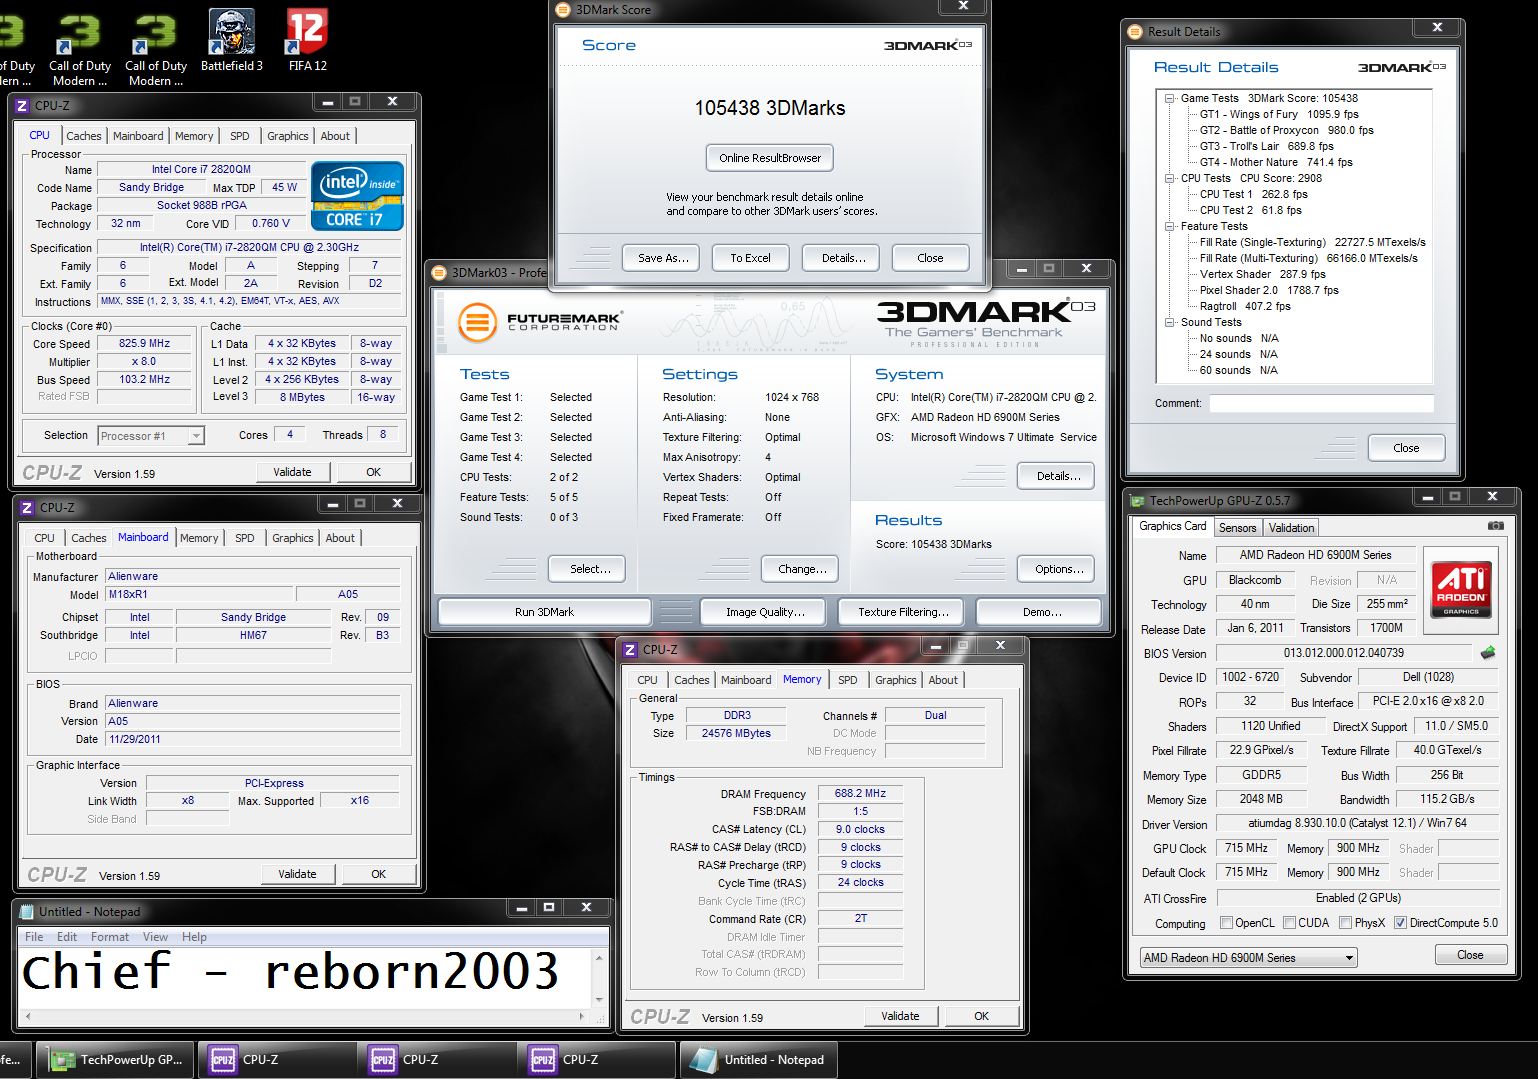This screenshot has height=1079, width=1538.
Task: Open the Call of Duty Modern shortcut beside Battlefield 3
Action: click(x=156, y=47)
